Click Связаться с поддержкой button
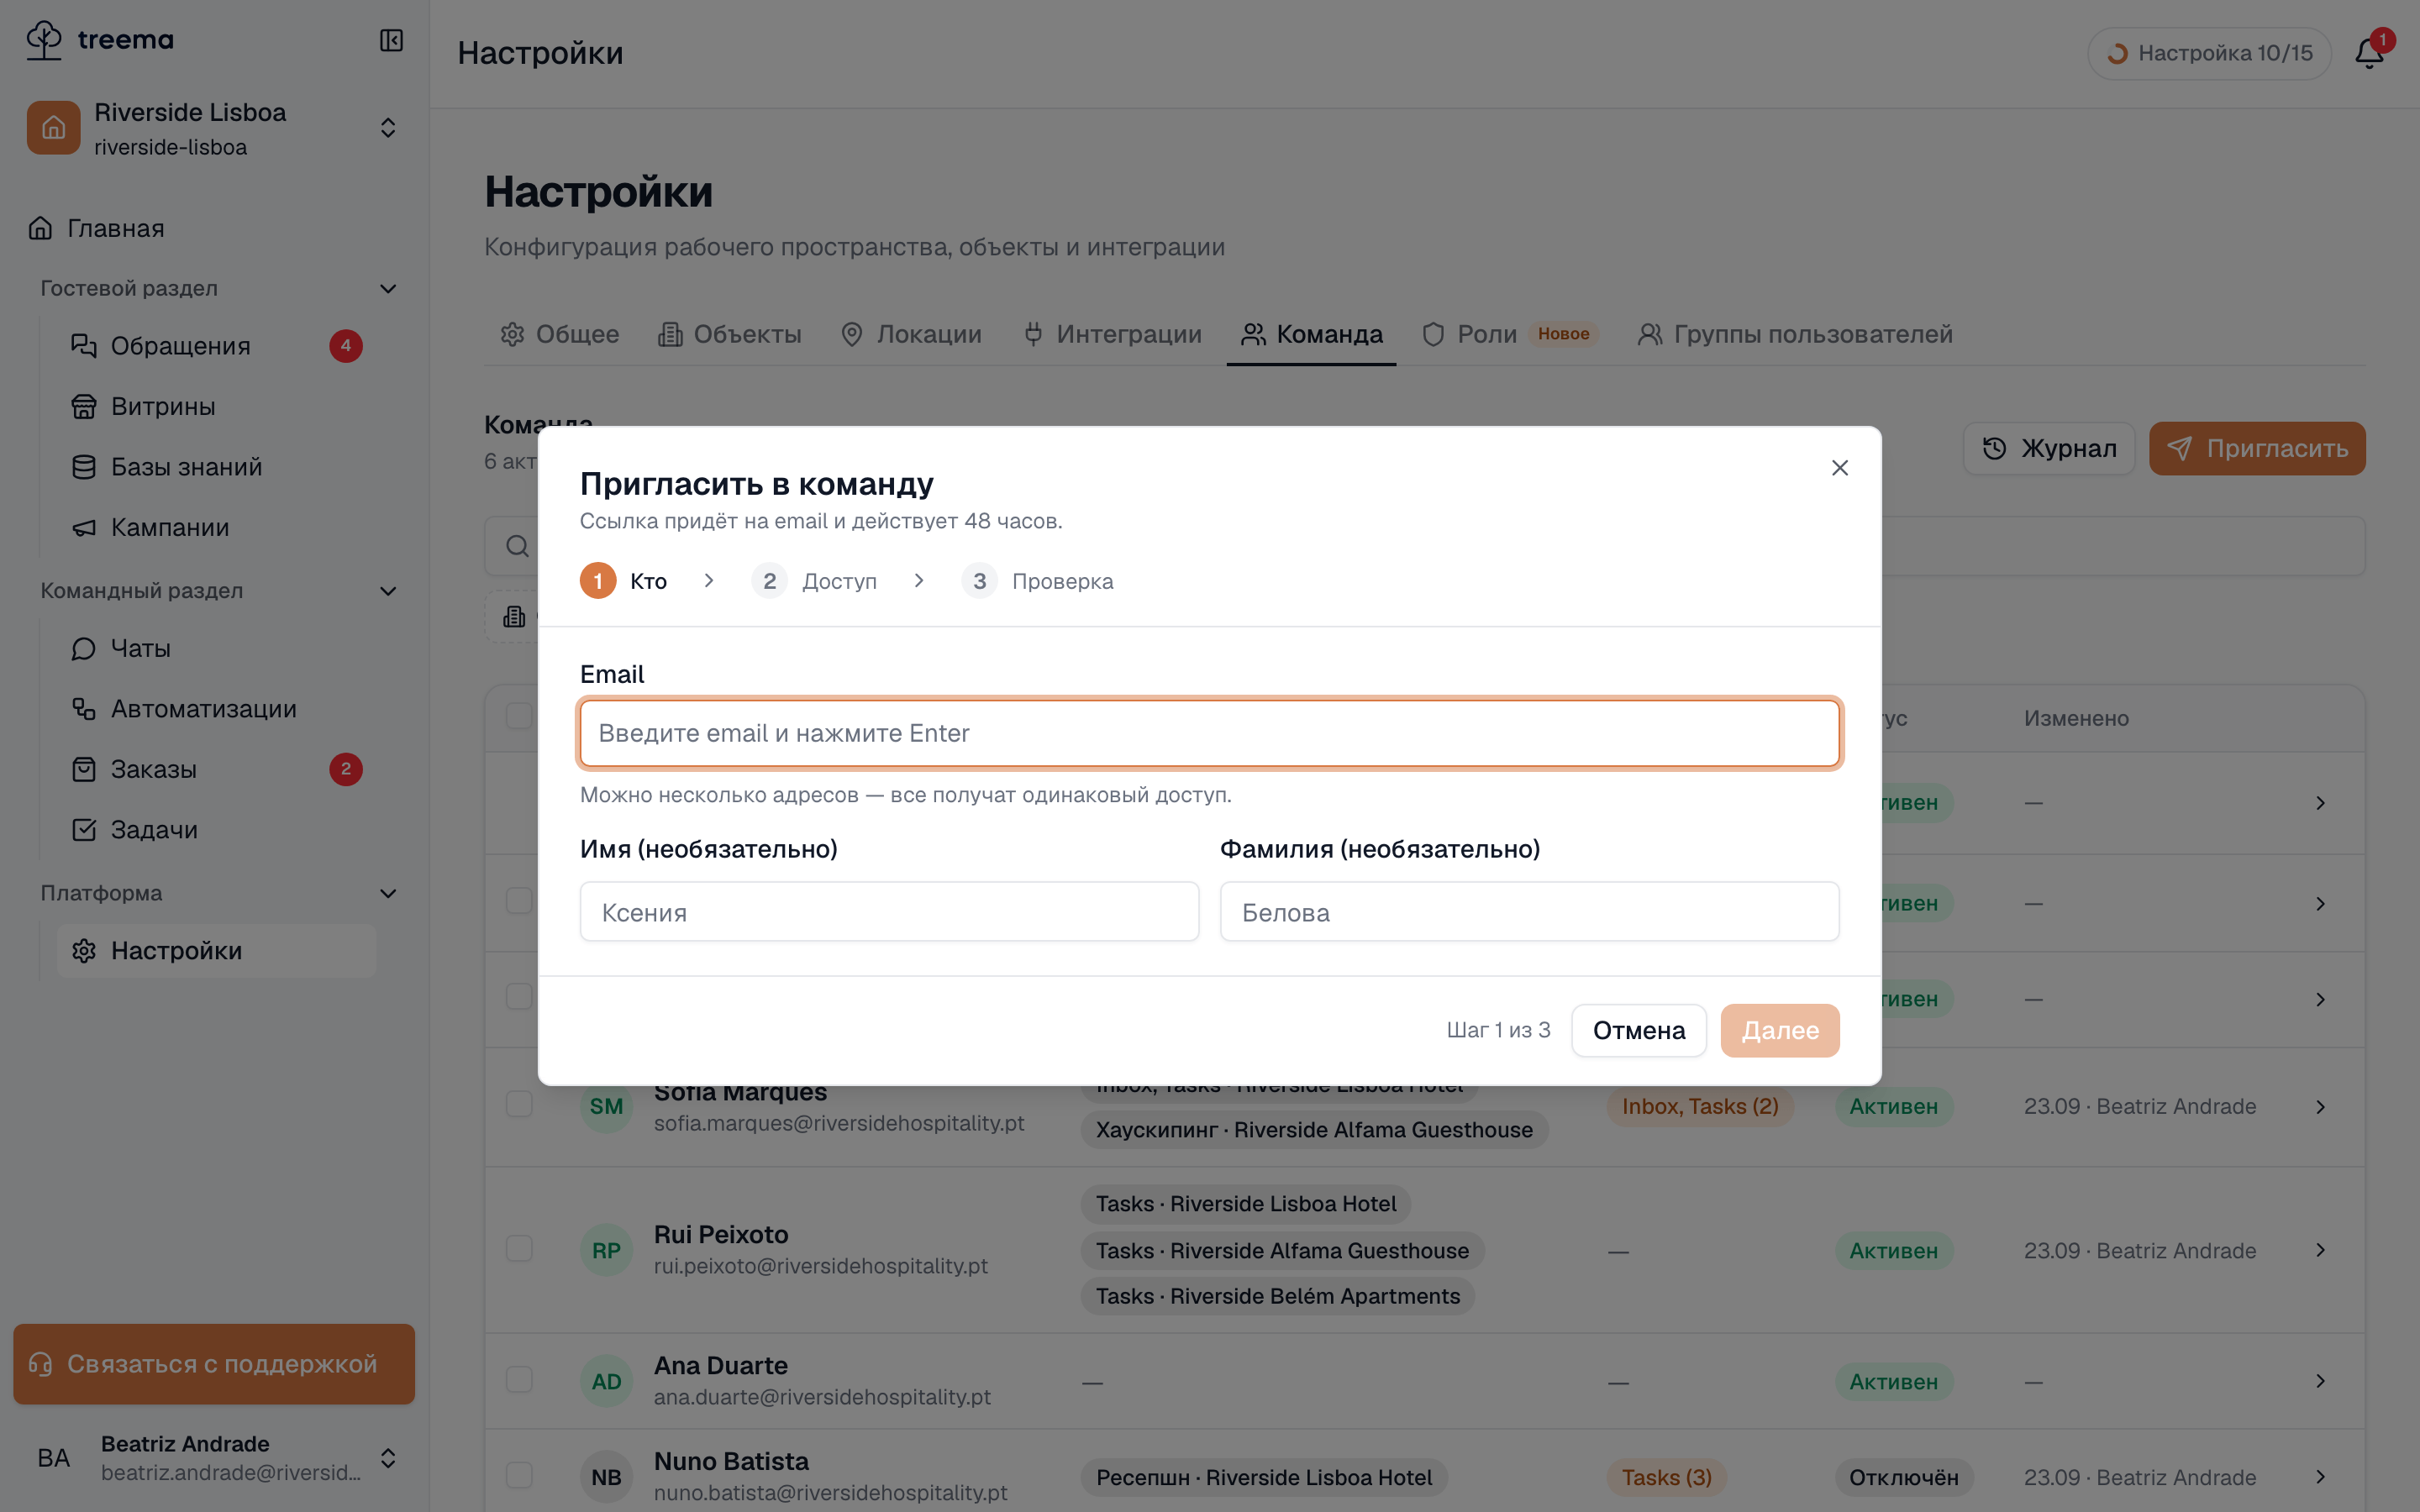2420x1512 pixels. [x=214, y=1364]
